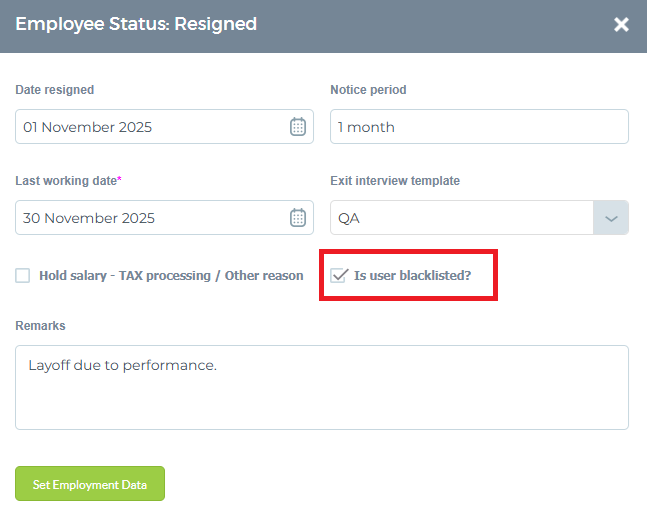The image size is (647, 528).
Task: Close the Employee Status dialog
Action: (x=621, y=24)
